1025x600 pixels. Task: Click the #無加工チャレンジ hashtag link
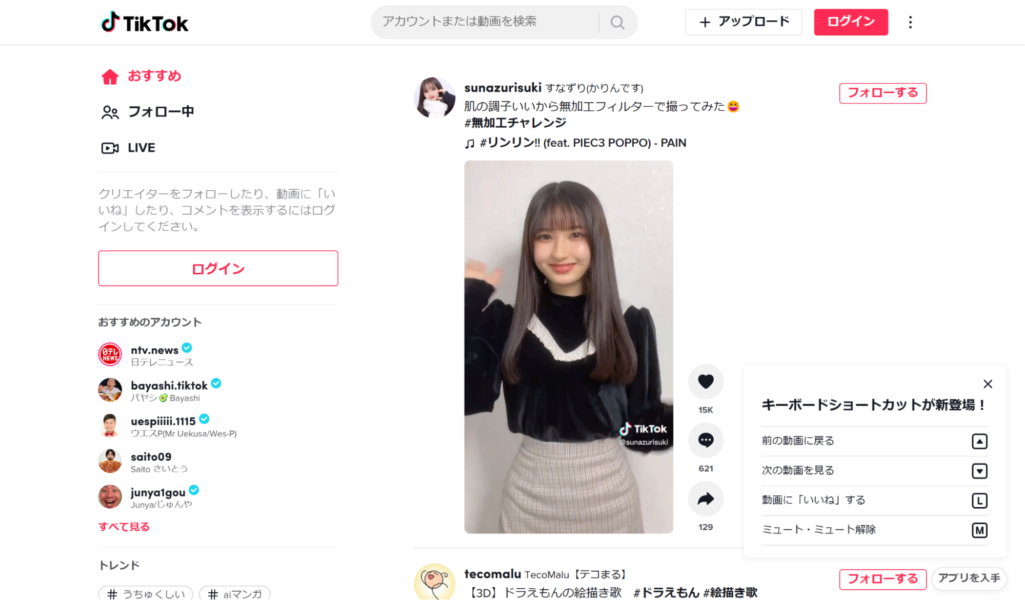(515, 123)
